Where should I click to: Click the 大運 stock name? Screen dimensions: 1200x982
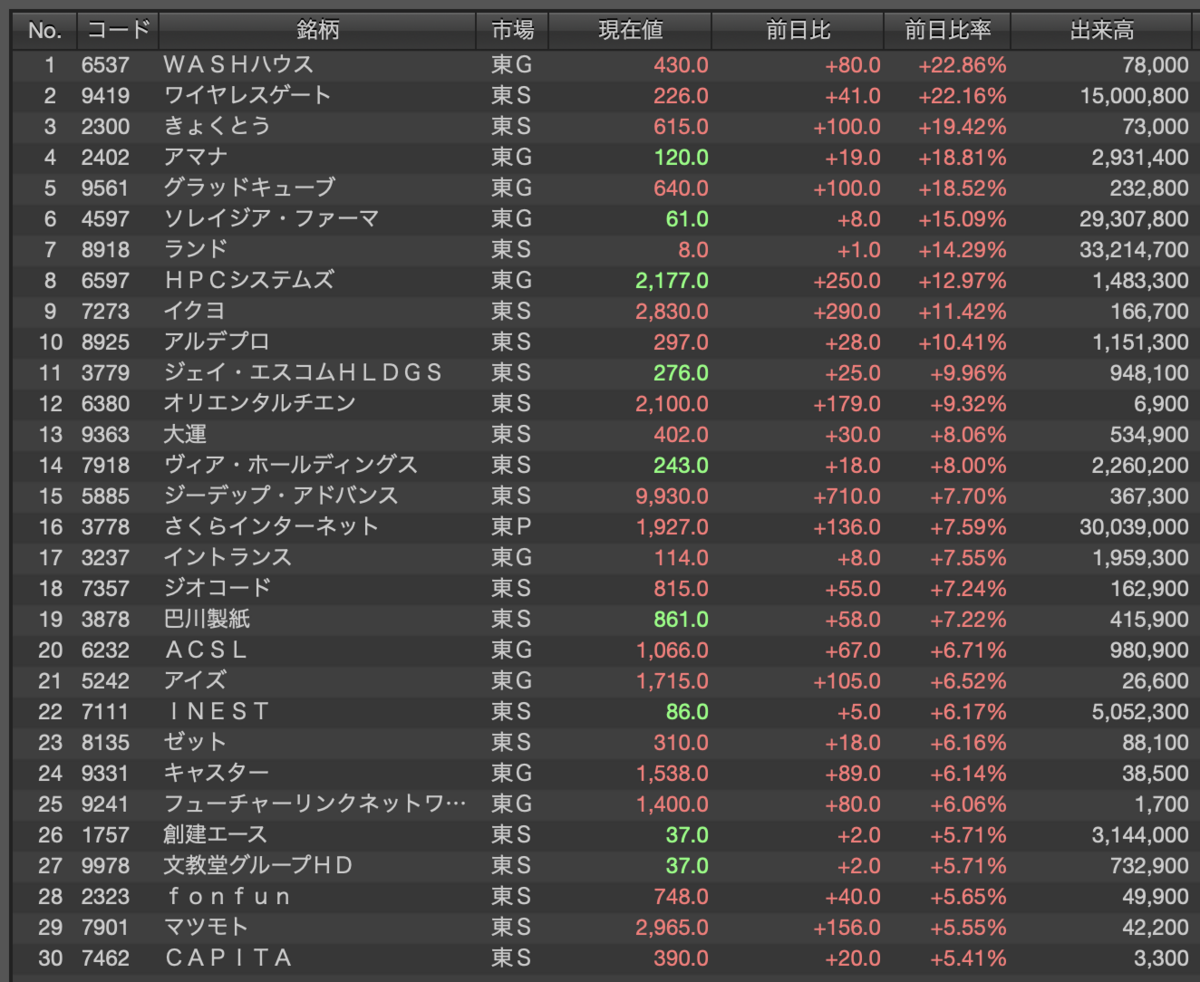click(185, 434)
